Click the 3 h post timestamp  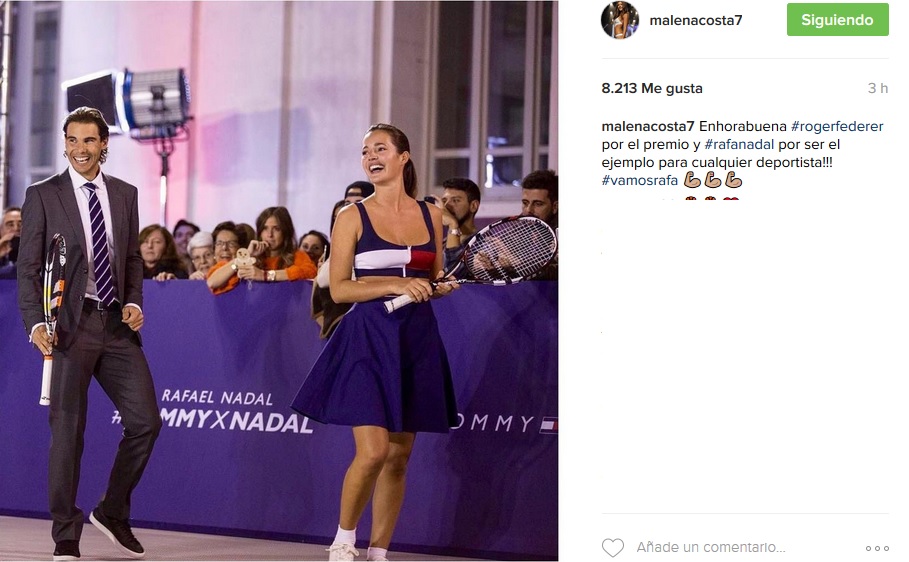coord(878,88)
